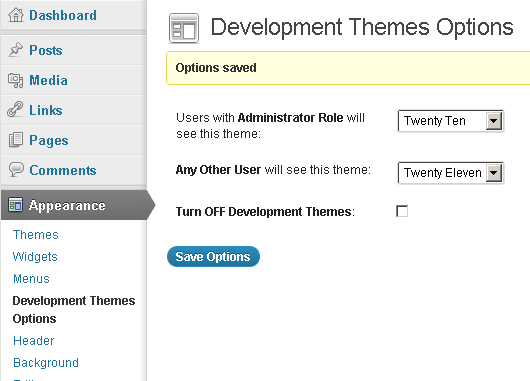This screenshot has height=381, width=530.
Task: Click the Development Themes Options page header icon
Action: point(184,28)
